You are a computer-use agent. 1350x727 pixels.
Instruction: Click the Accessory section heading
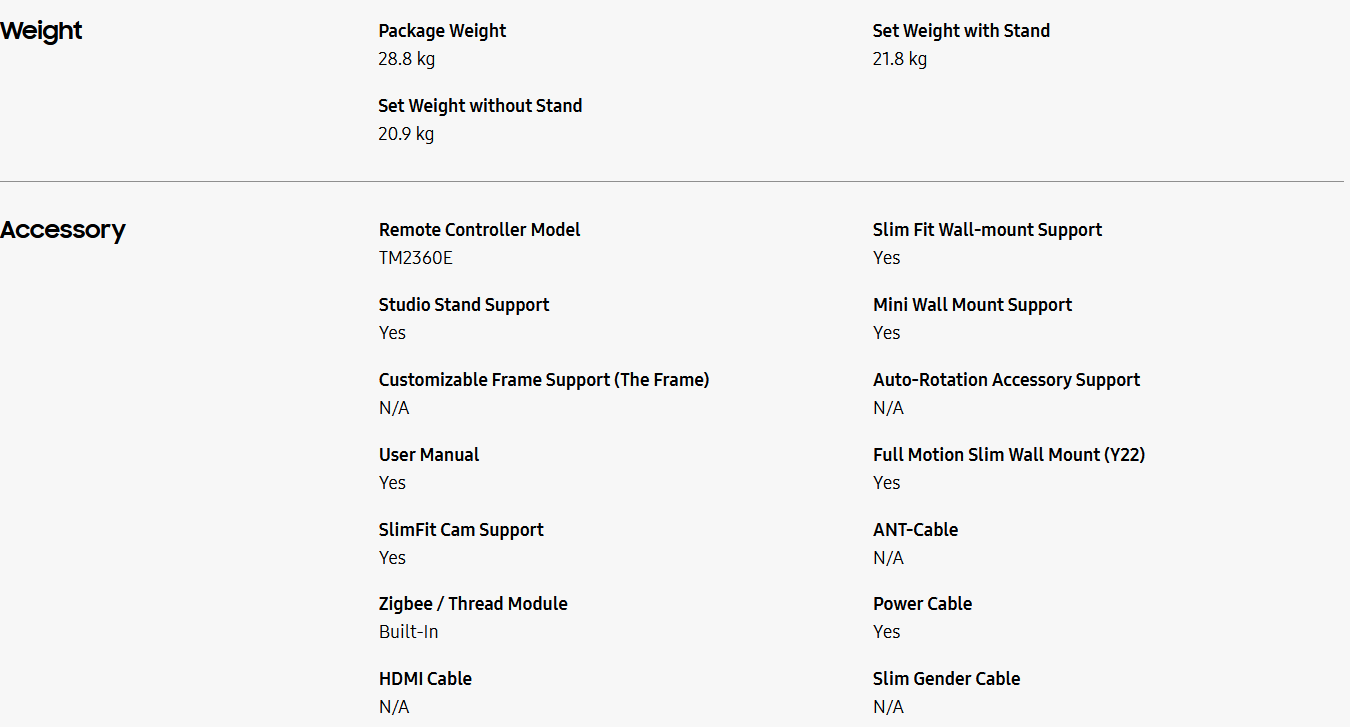[x=63, y=230]
